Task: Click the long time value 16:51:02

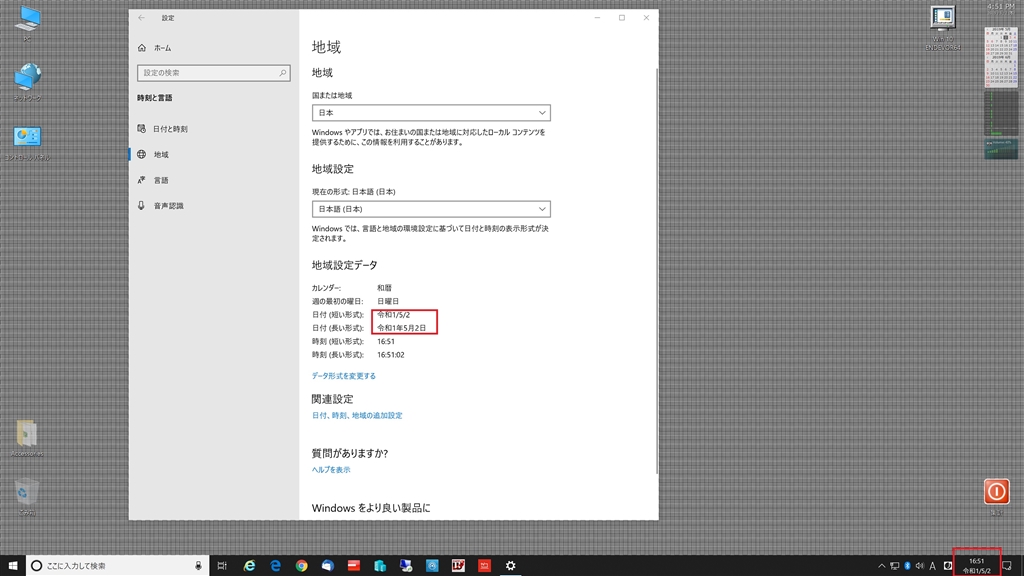Action: (391, 355)
